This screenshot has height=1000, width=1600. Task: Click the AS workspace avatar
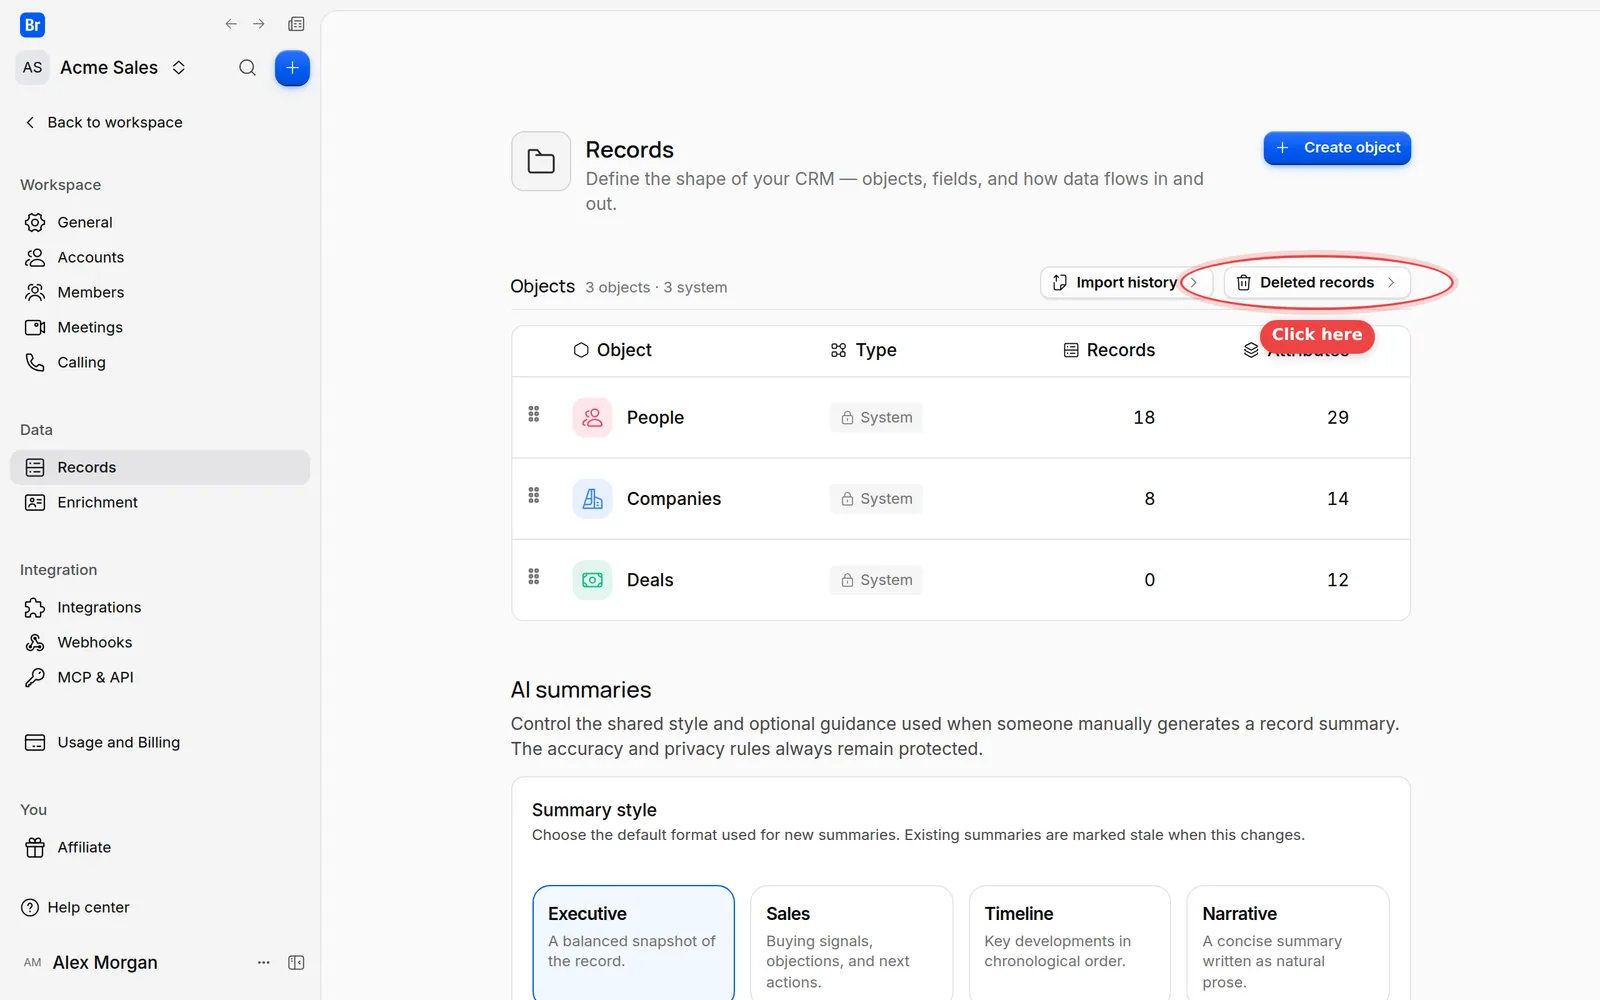pyautogui.click(x=33, y=68)
